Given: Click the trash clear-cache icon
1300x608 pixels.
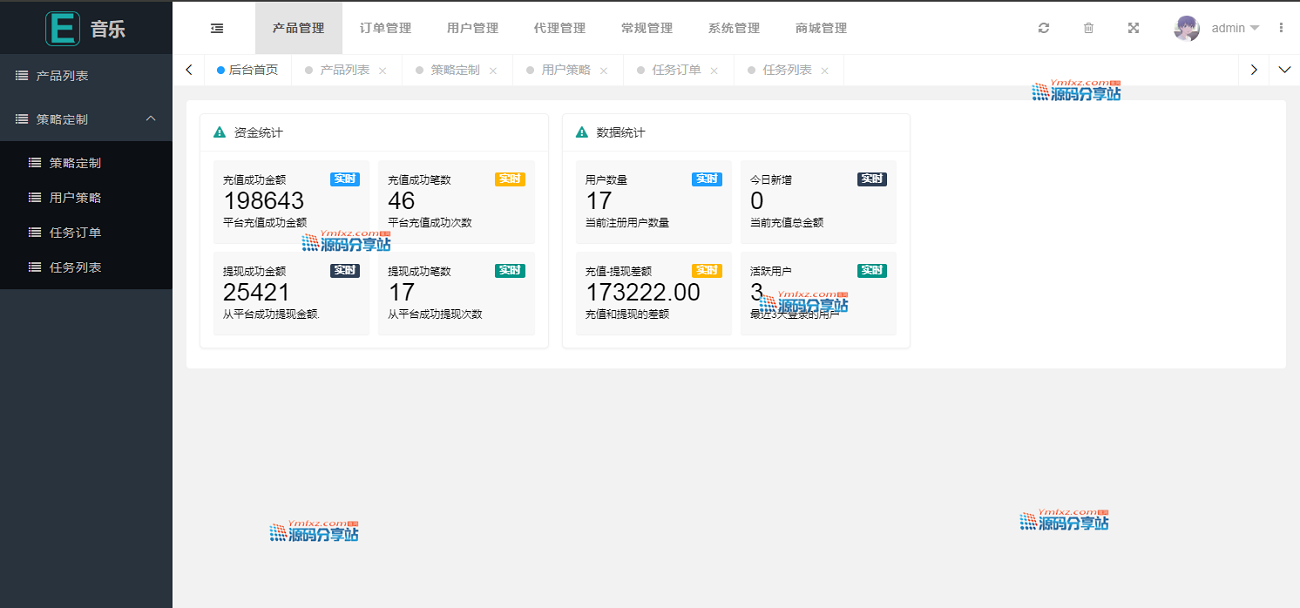Looking at the screenshot, I should 1089,28.
